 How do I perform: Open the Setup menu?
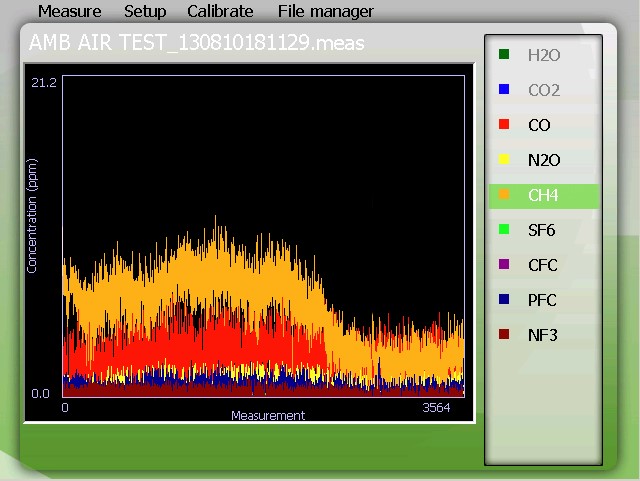coord(145,12)
